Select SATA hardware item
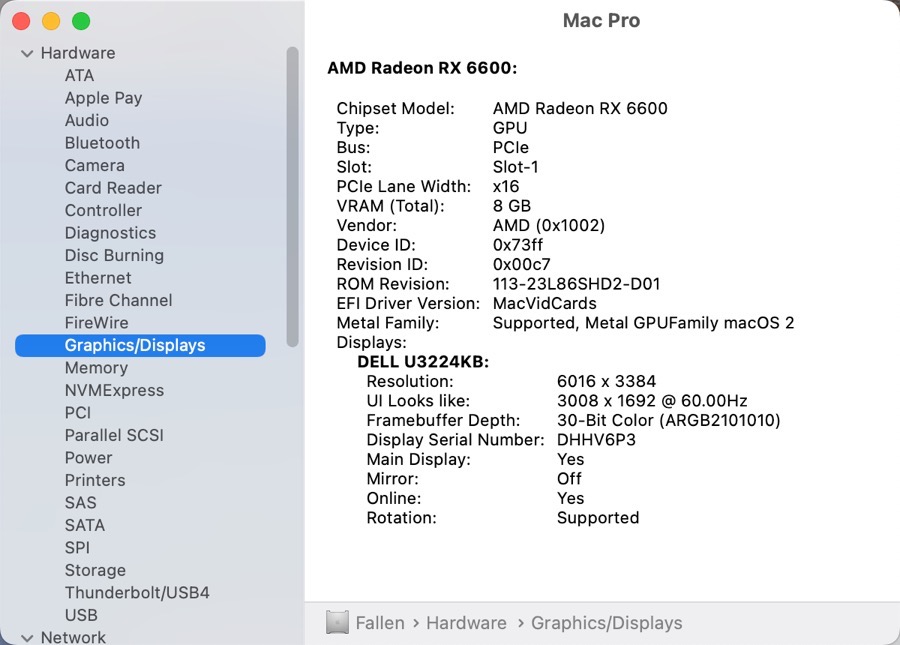 click(85, 525)
